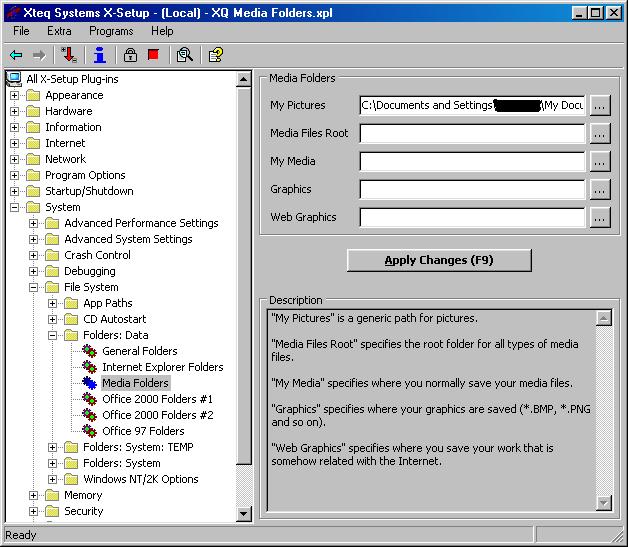Collapse the System folder node
Screen dimensions: 628x547
(x=15, y=207)
